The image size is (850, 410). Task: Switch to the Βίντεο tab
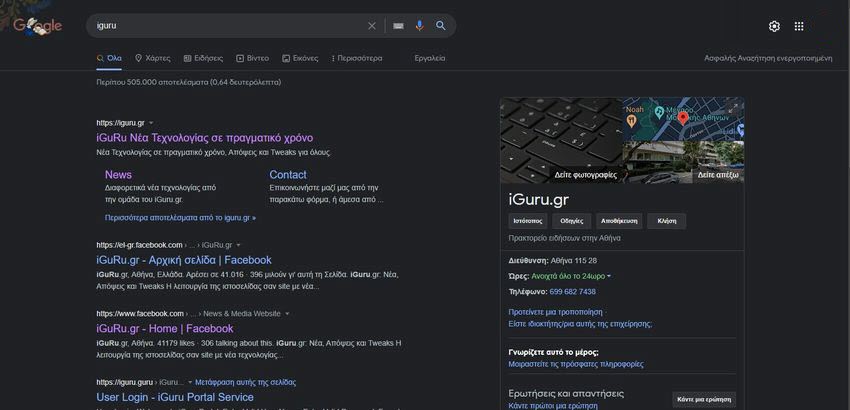(253, 58)
